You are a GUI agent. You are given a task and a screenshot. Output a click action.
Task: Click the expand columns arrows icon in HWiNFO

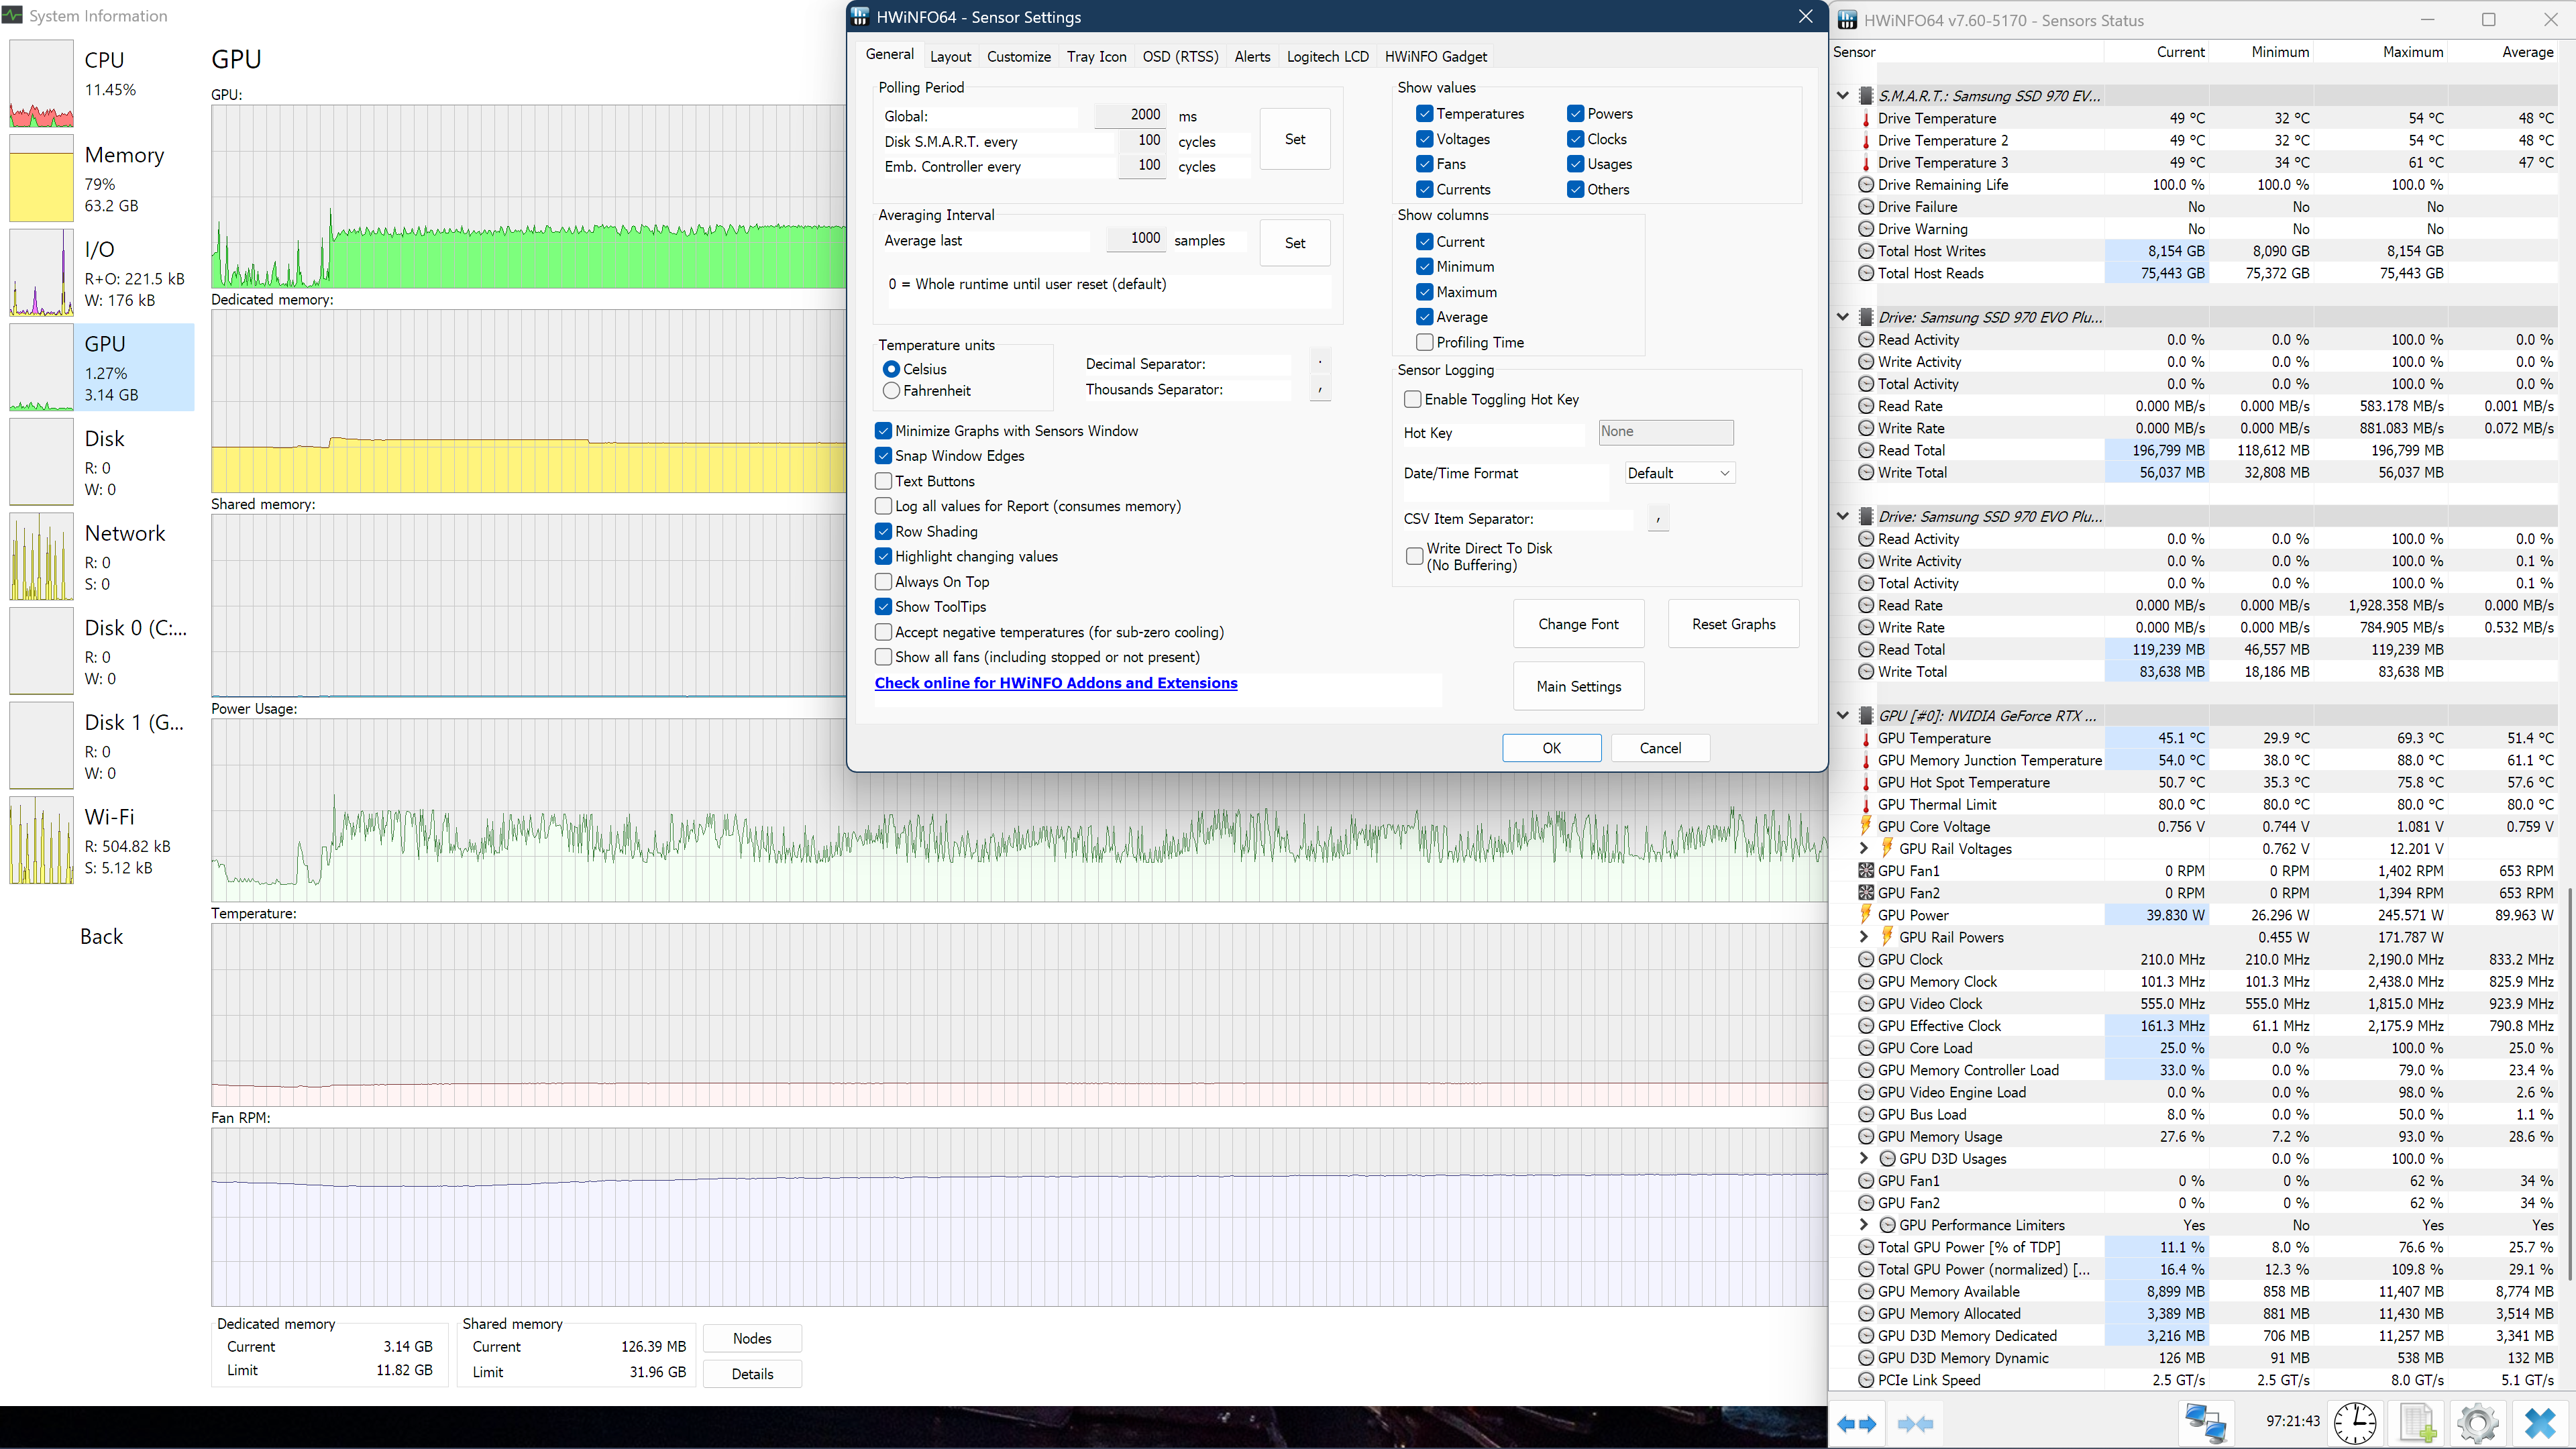point(1856,1423)
